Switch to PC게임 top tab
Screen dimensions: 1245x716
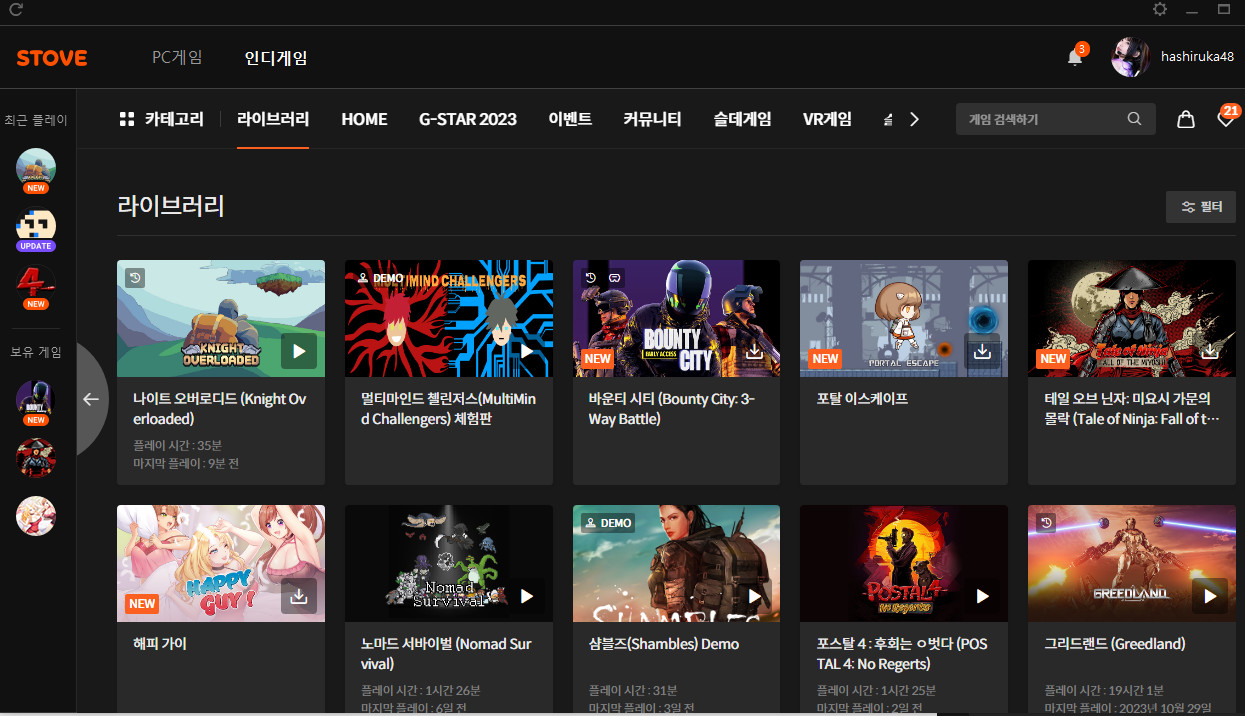(177, 58)
